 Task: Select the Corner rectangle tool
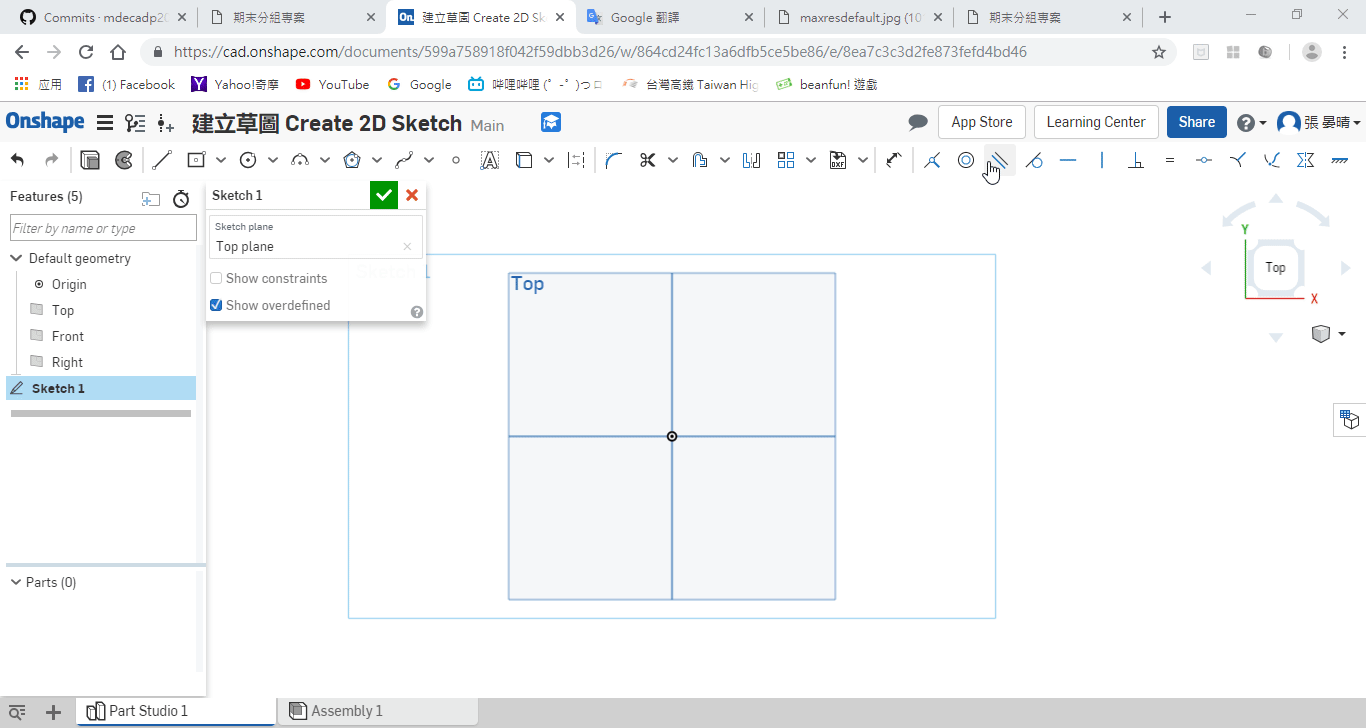click(x=196, y=160)
